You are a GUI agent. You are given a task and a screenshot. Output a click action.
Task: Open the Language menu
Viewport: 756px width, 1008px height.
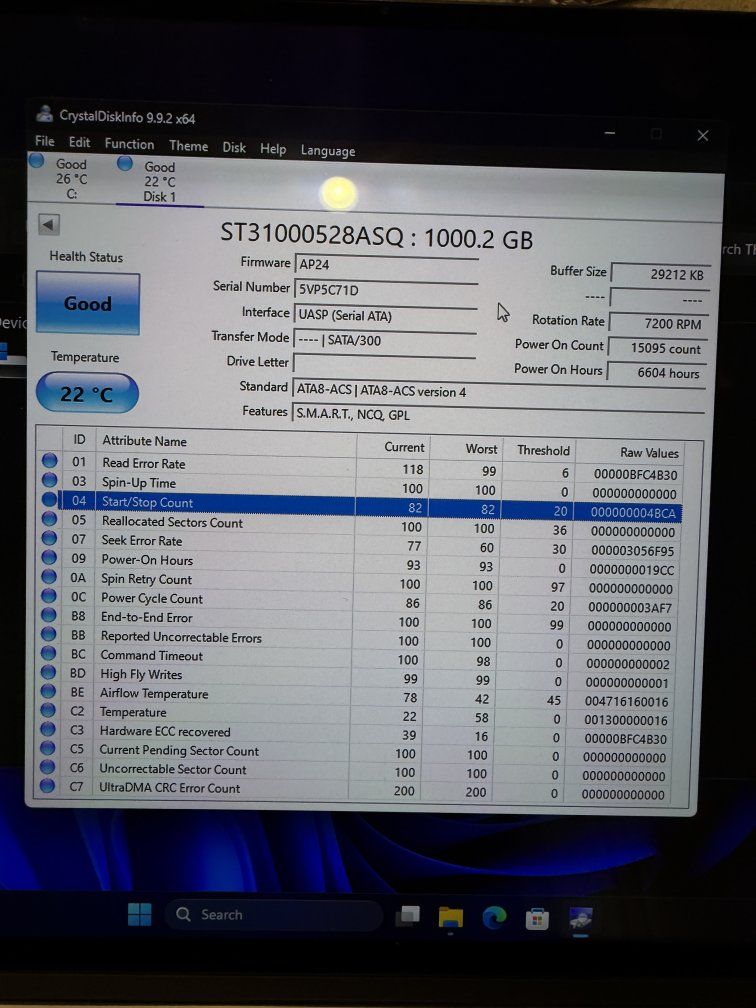[328, 151]
